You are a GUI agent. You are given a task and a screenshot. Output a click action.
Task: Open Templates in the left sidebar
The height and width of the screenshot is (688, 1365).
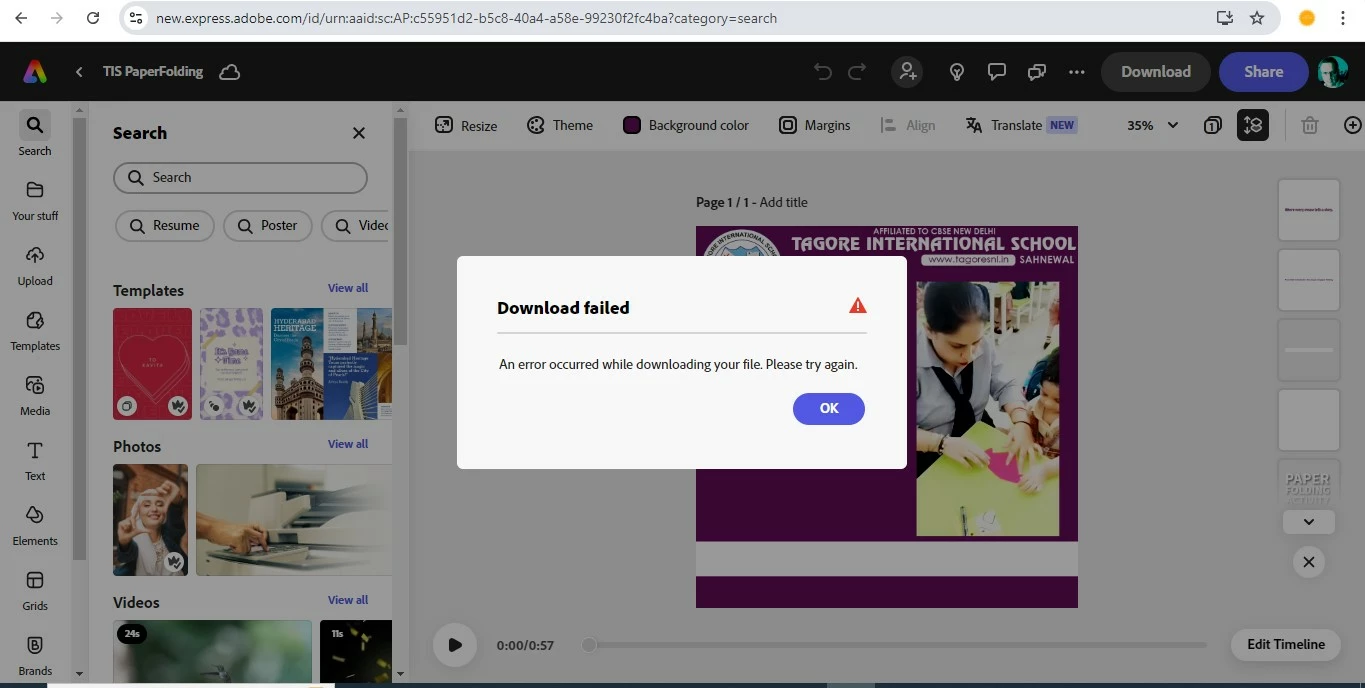click(x=35, y=330)
